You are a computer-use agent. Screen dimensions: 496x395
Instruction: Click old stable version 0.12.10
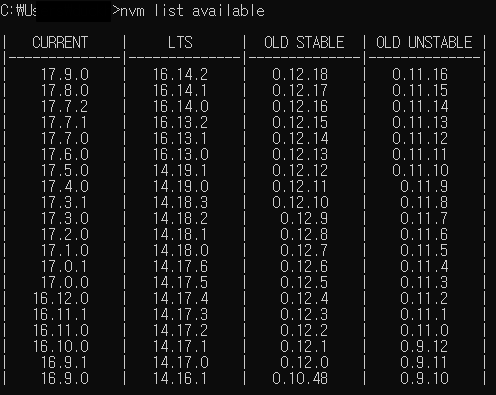tap(300, 202)
